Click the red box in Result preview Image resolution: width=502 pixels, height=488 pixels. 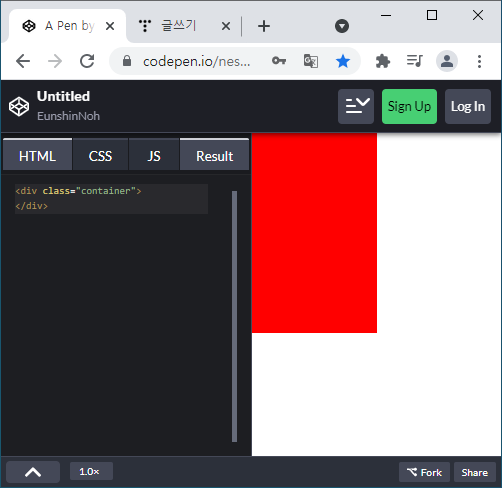pyautogui.click(x=314, y=233)
